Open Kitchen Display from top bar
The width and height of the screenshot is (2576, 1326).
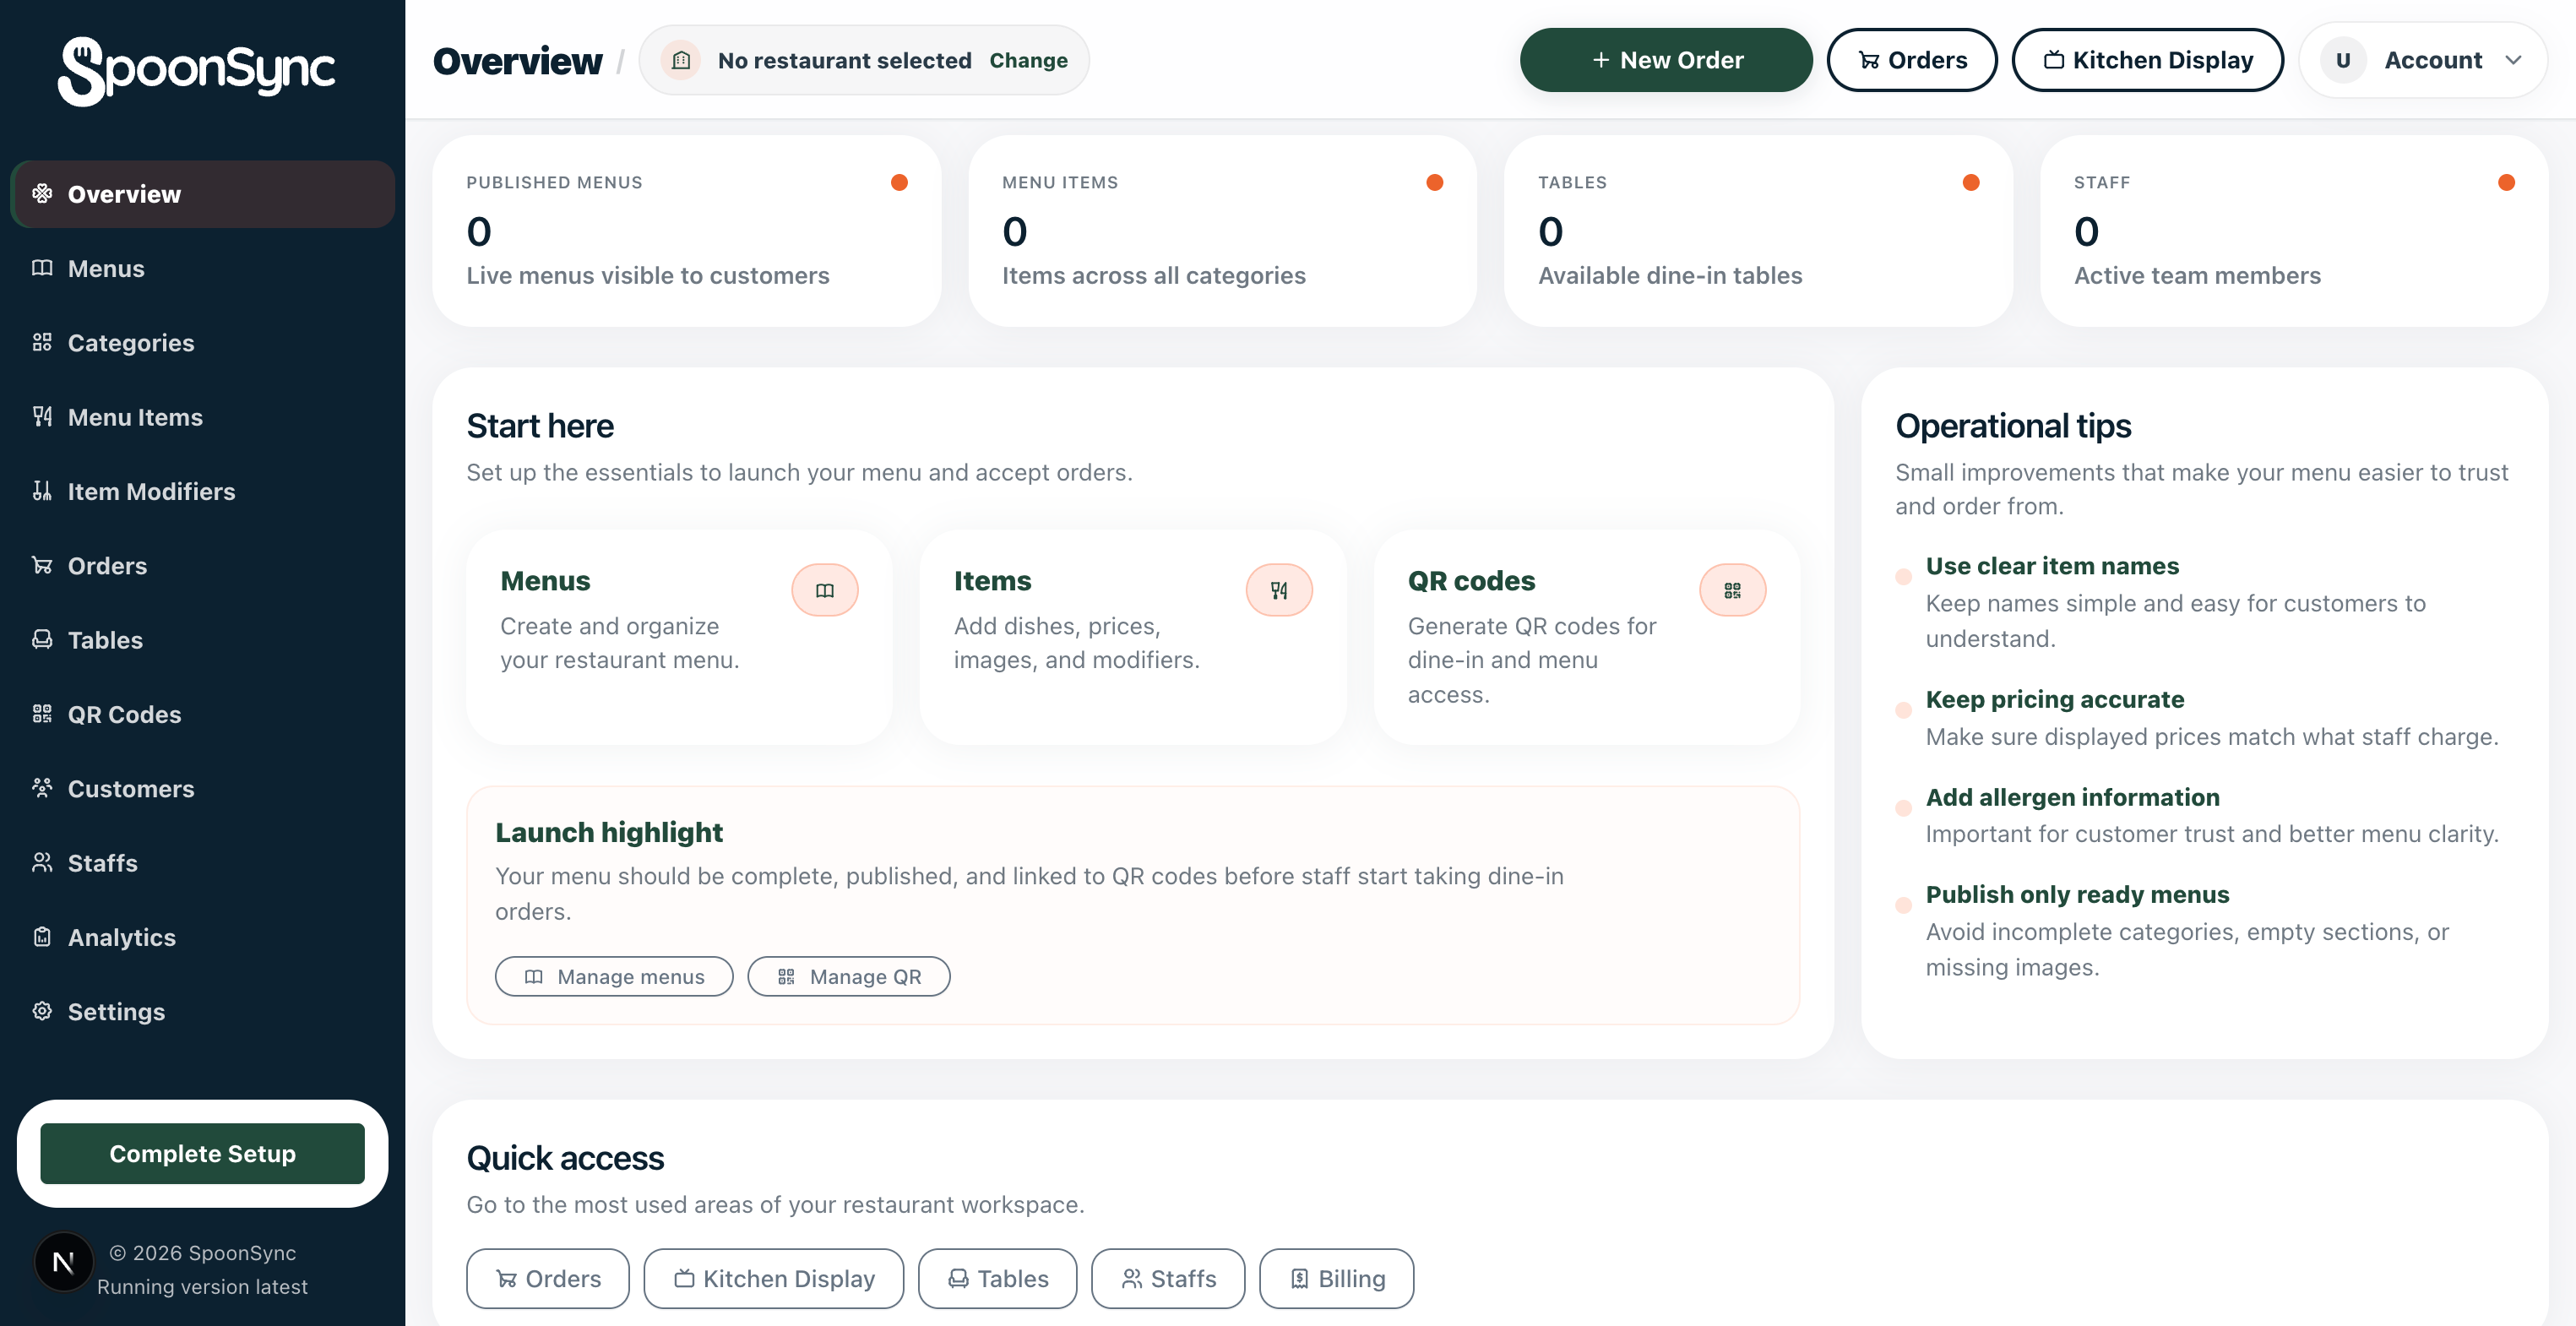click(2148, 60)
